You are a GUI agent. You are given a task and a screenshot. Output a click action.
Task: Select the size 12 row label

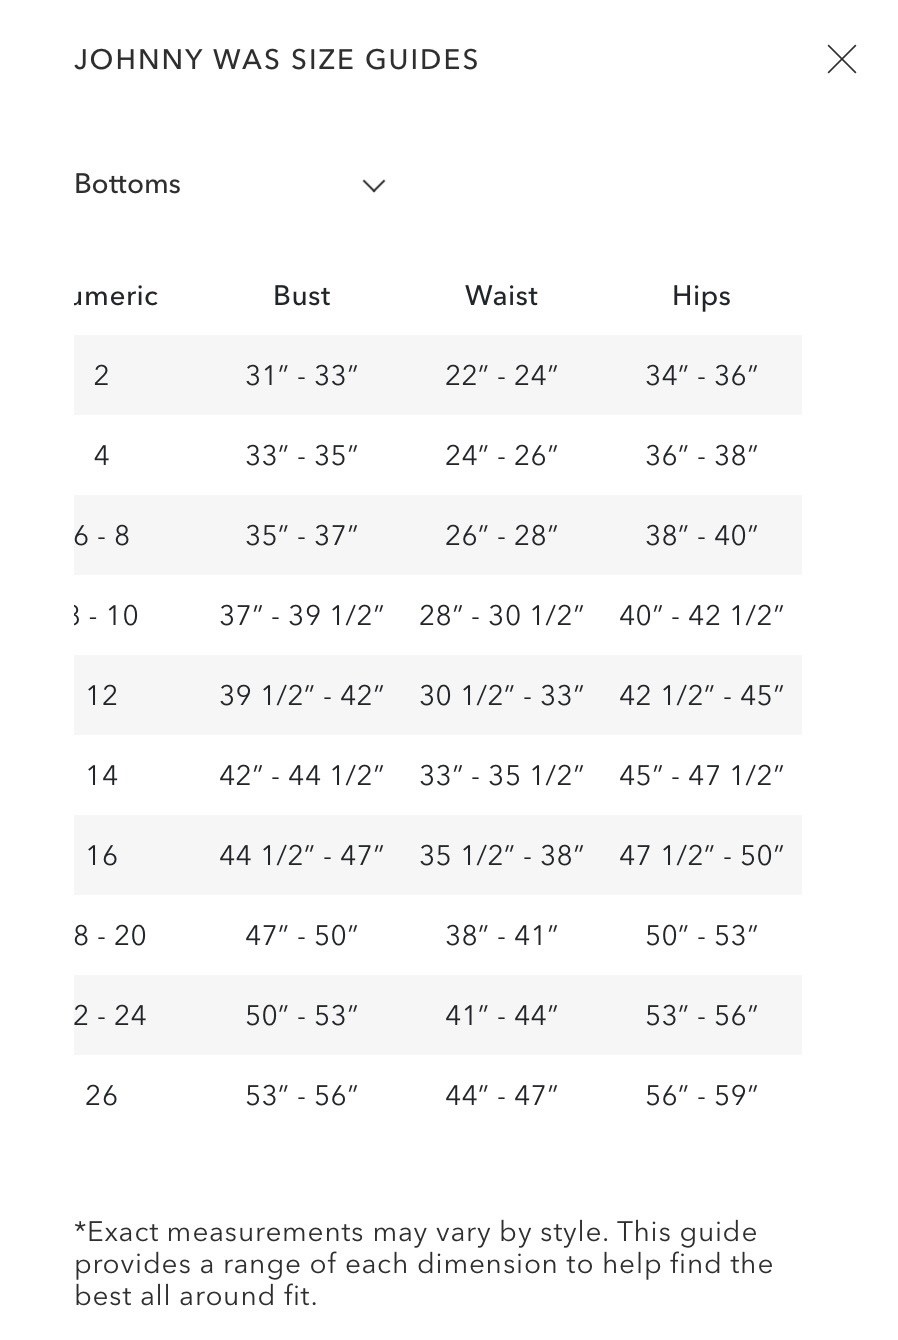[102, 696]
